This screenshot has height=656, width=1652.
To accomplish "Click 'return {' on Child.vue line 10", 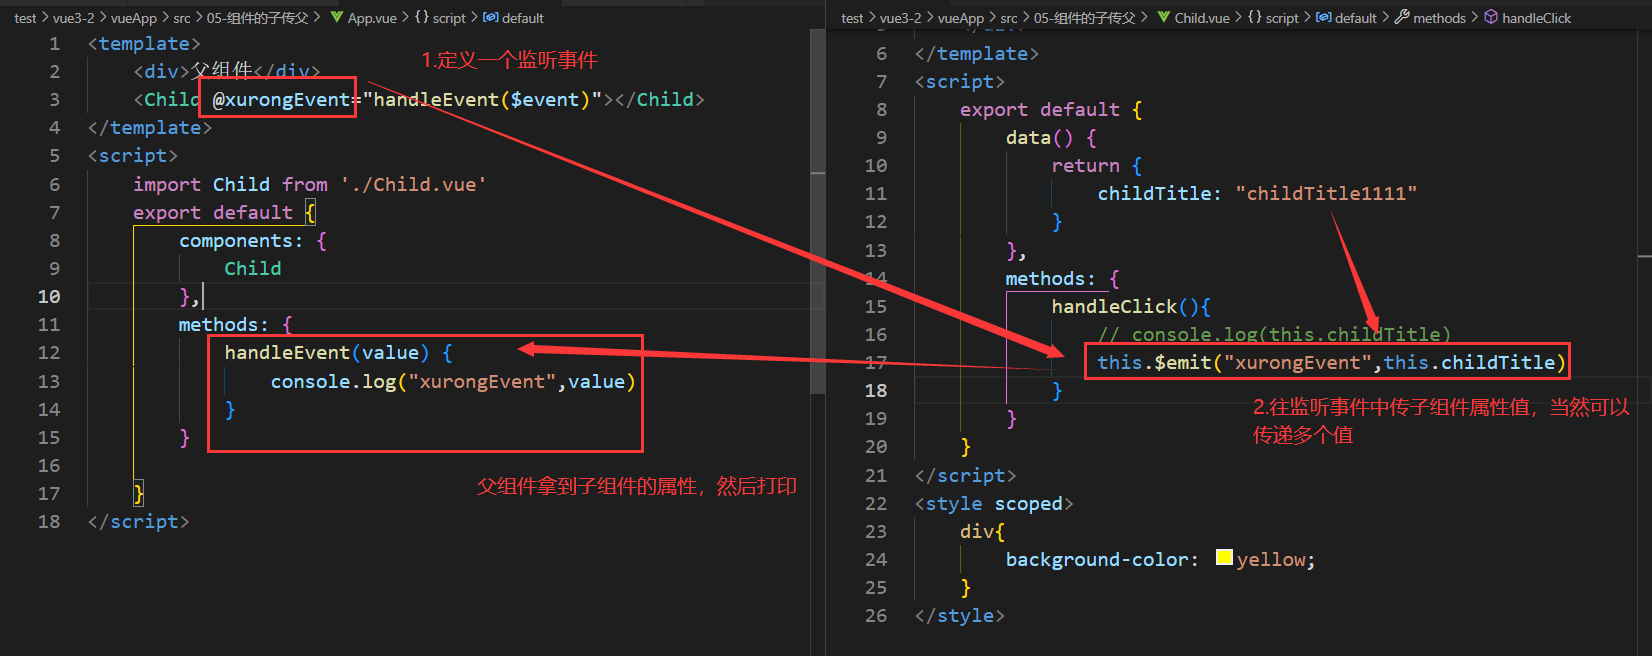I will 1097,165.
